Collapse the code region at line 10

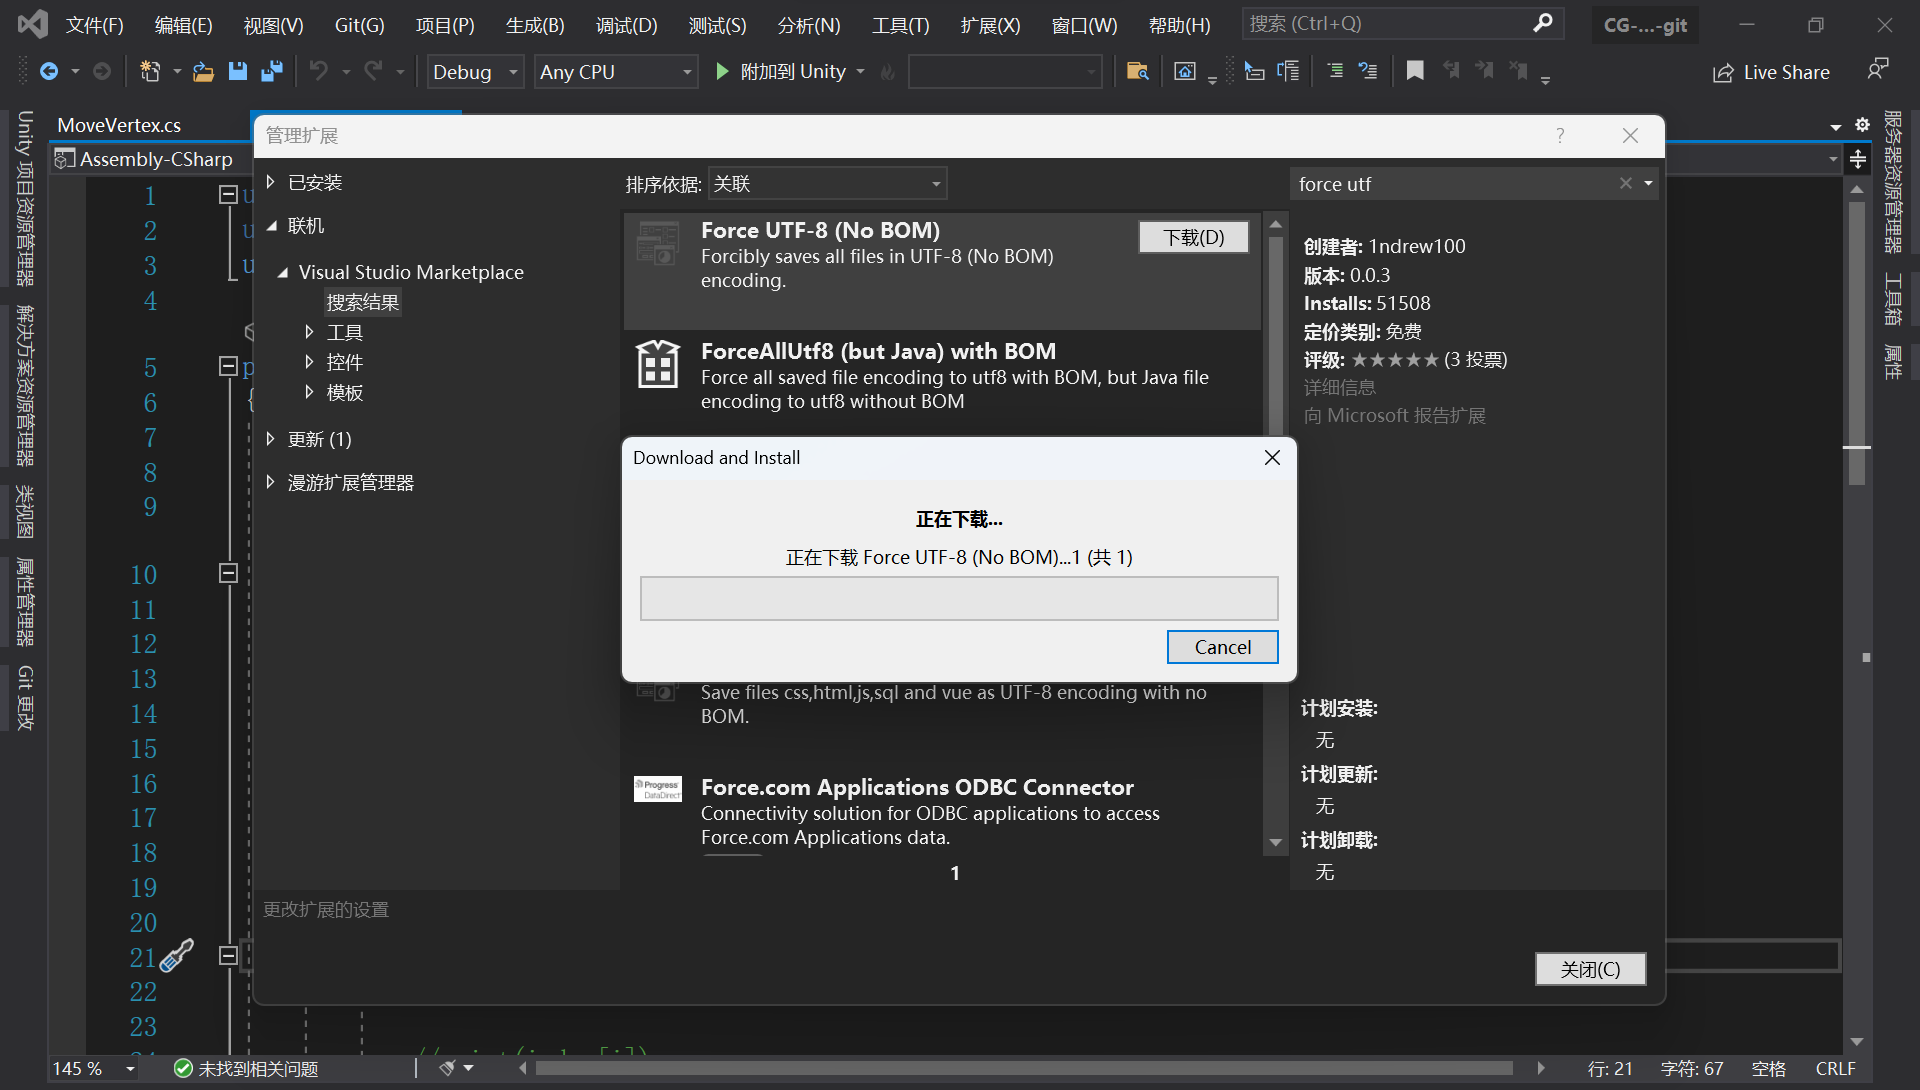[228, 573]
